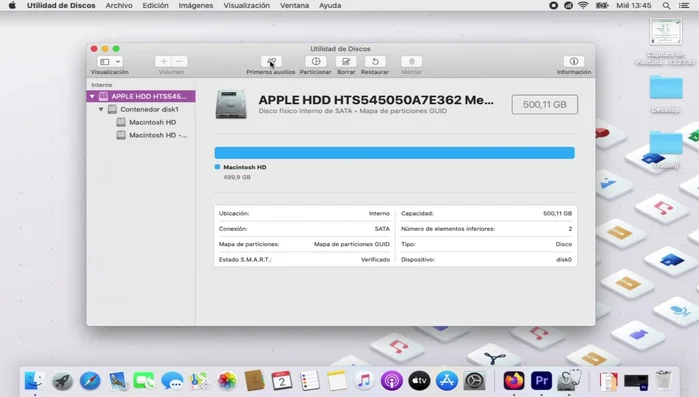Image resolution: width=699 pixels, height=397 pixels.
Task: Click the SATA connection value
Action: pos(382,229)
